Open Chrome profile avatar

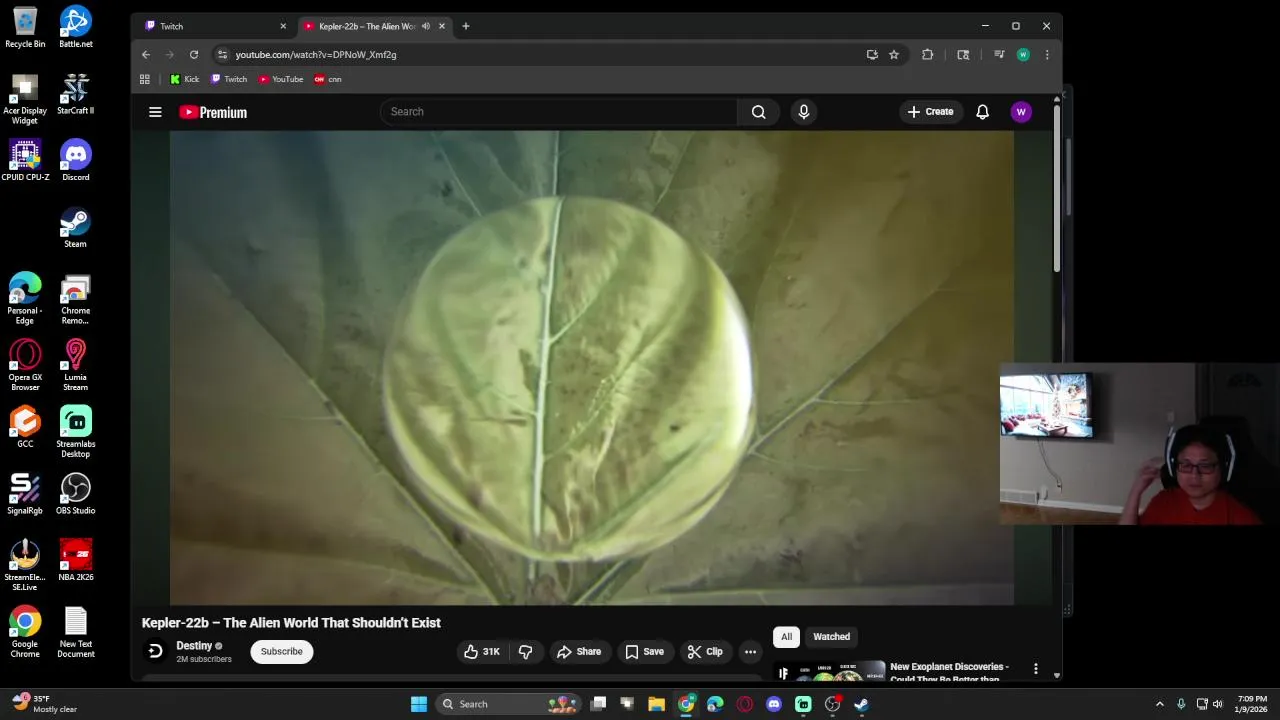[1023, 55]
